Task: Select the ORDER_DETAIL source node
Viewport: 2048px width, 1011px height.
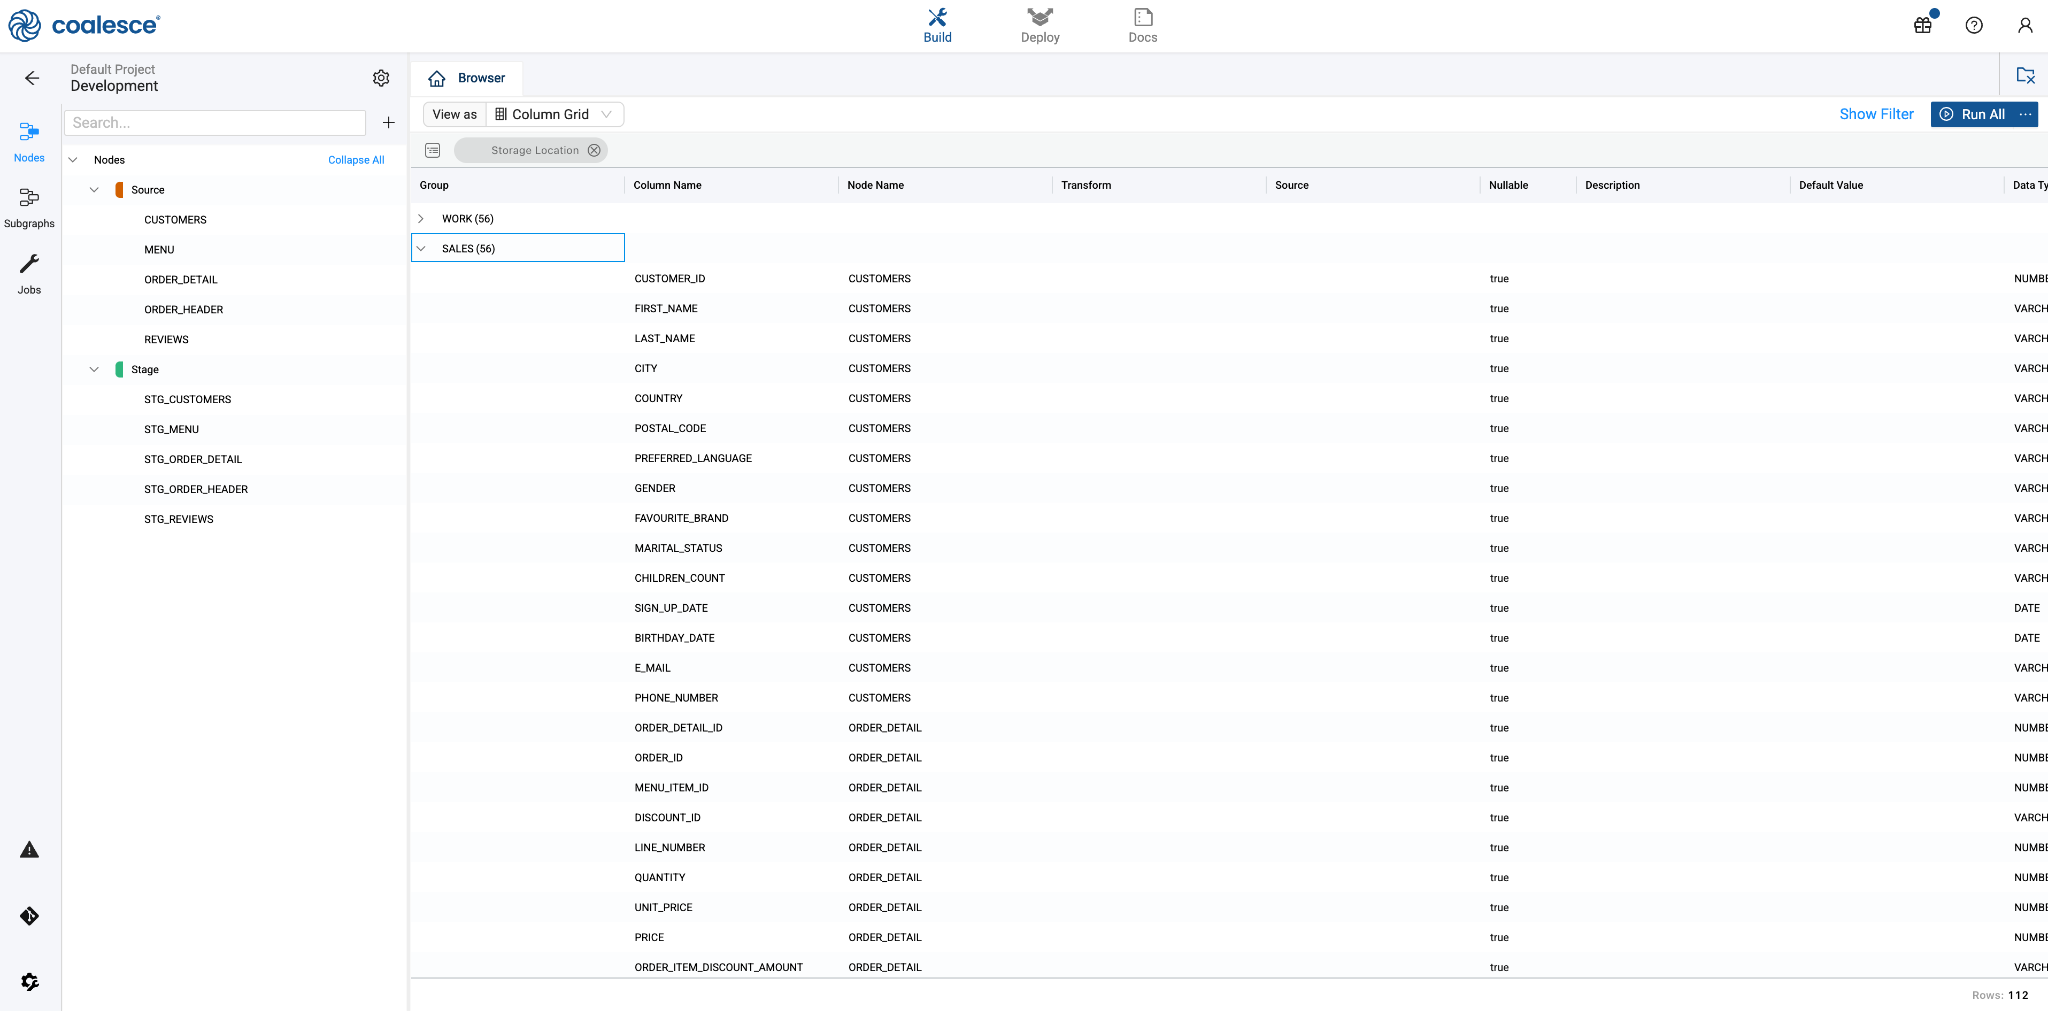Action: (181, 280)
